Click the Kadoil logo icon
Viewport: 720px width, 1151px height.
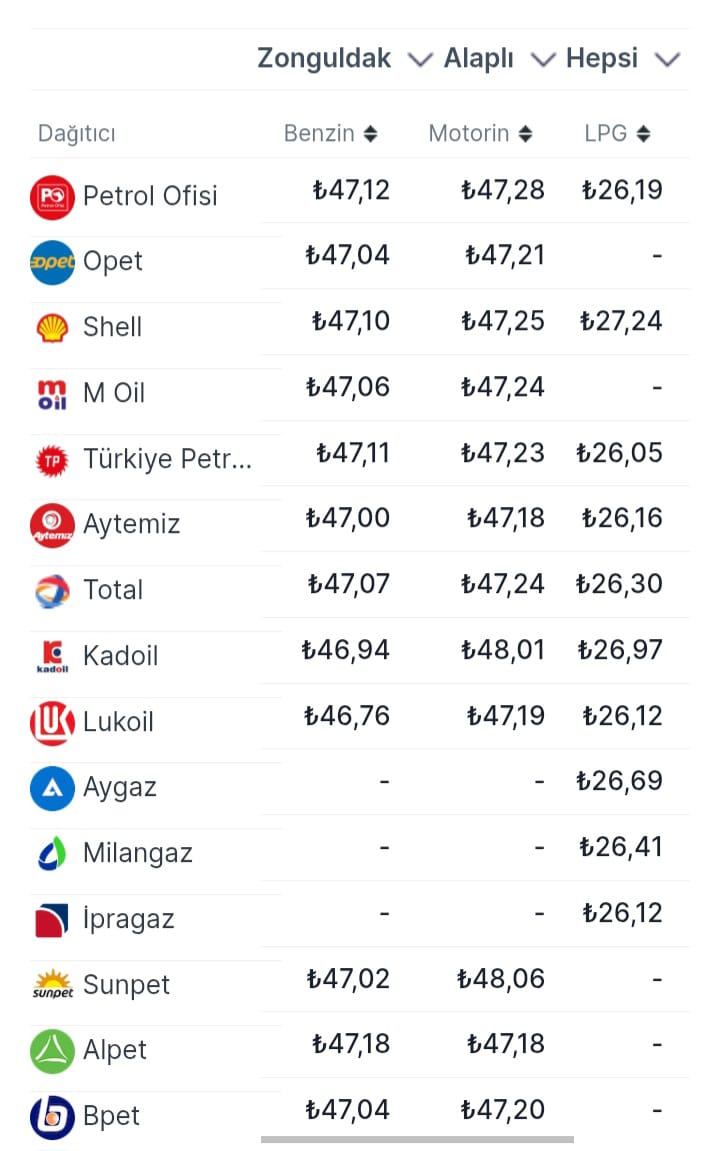(52, 657)
